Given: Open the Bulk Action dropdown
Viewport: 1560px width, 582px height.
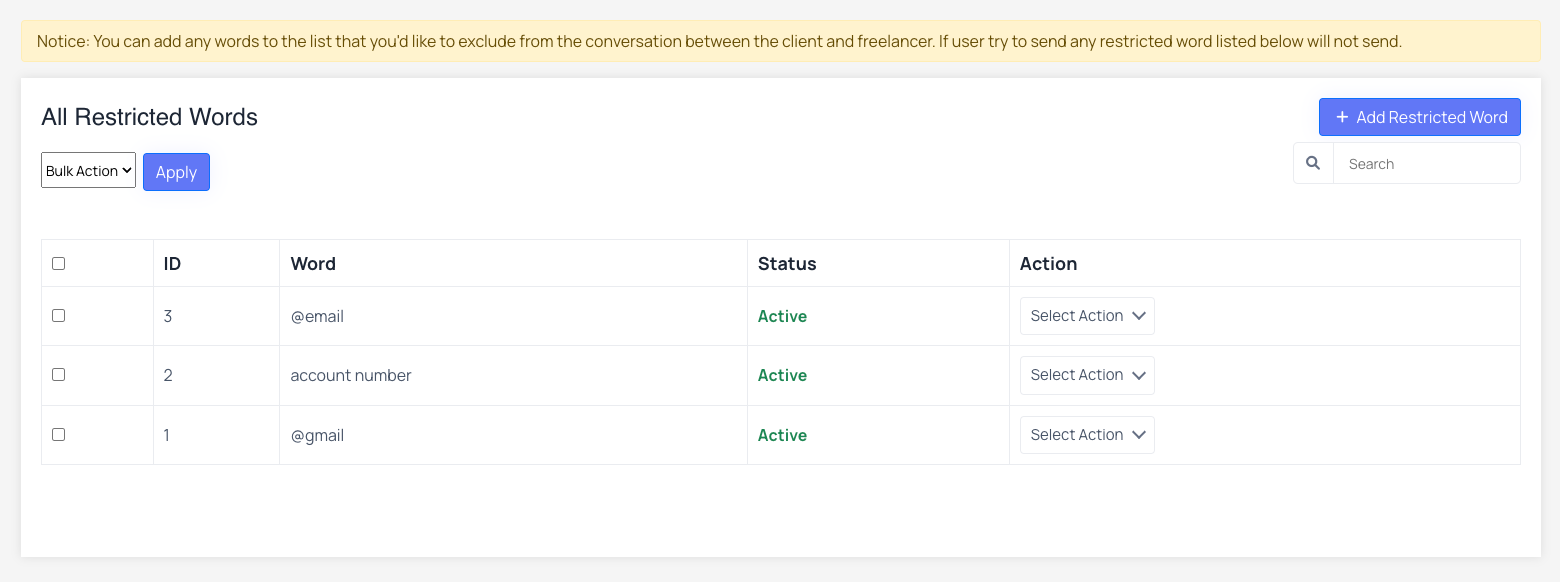Looking at the screenshot, I should point(88,170).
